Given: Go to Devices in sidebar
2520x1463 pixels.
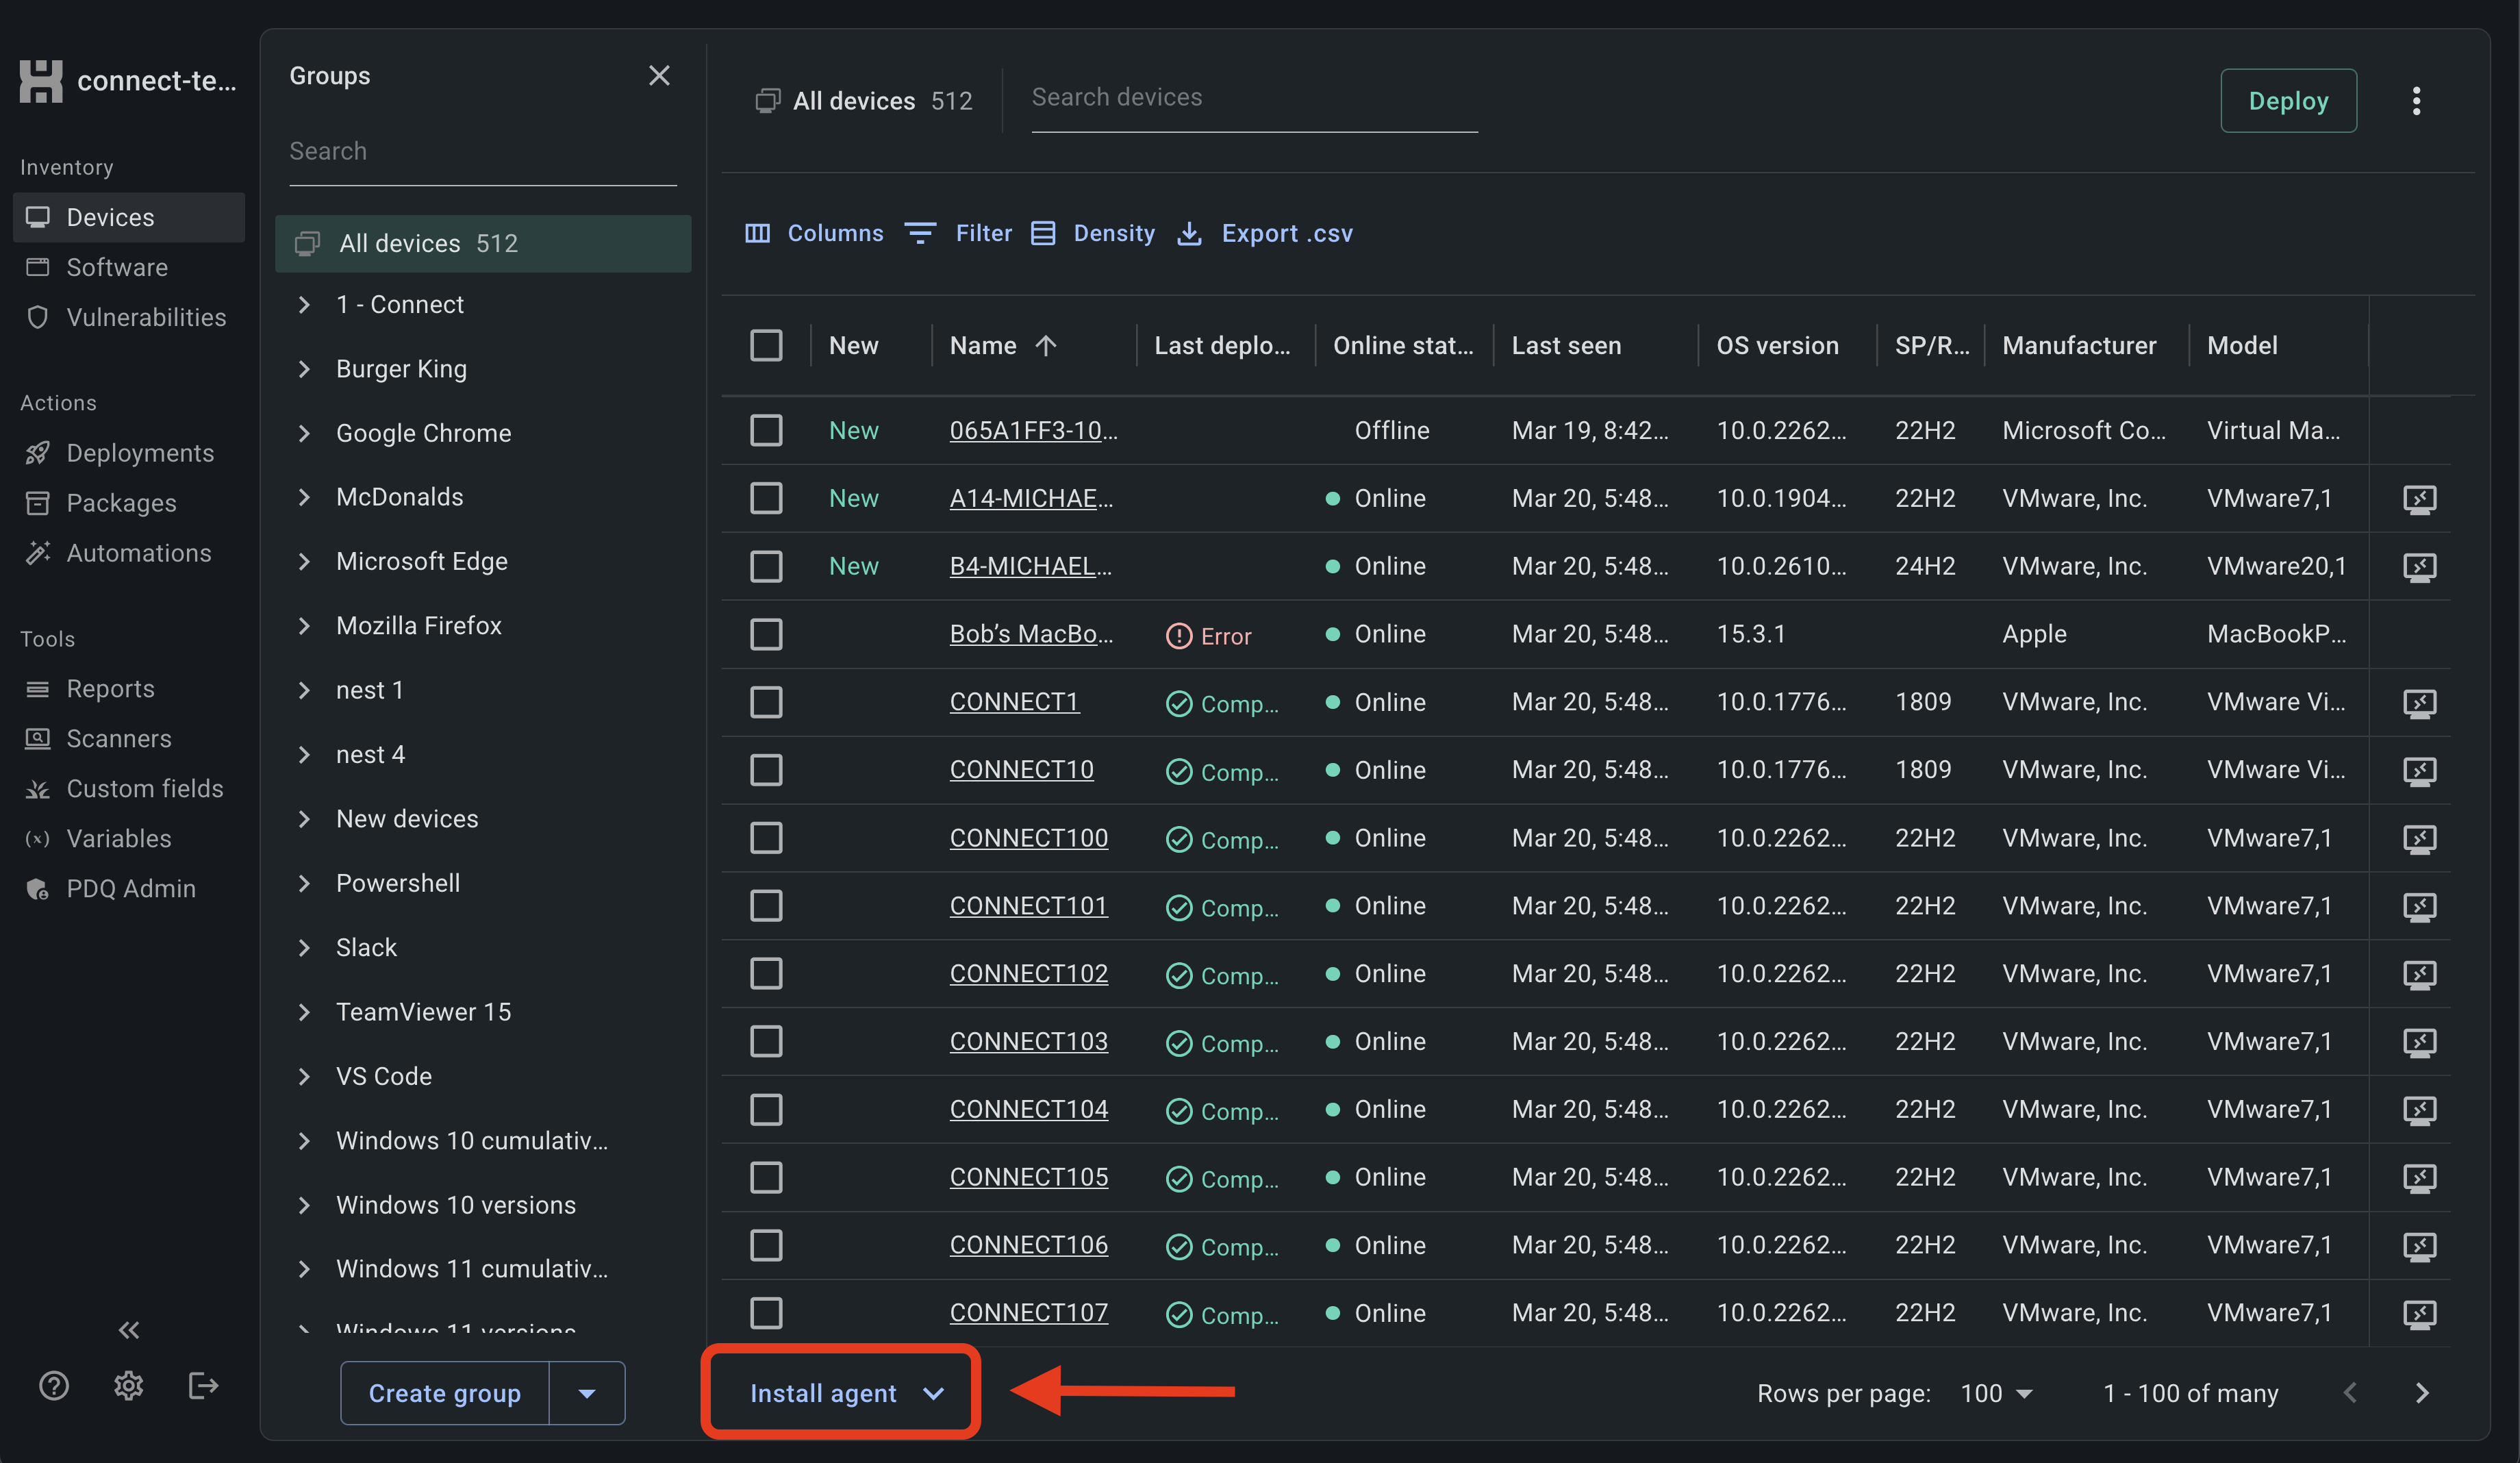Looking at the screenshot, I should (x=129, y=217).
